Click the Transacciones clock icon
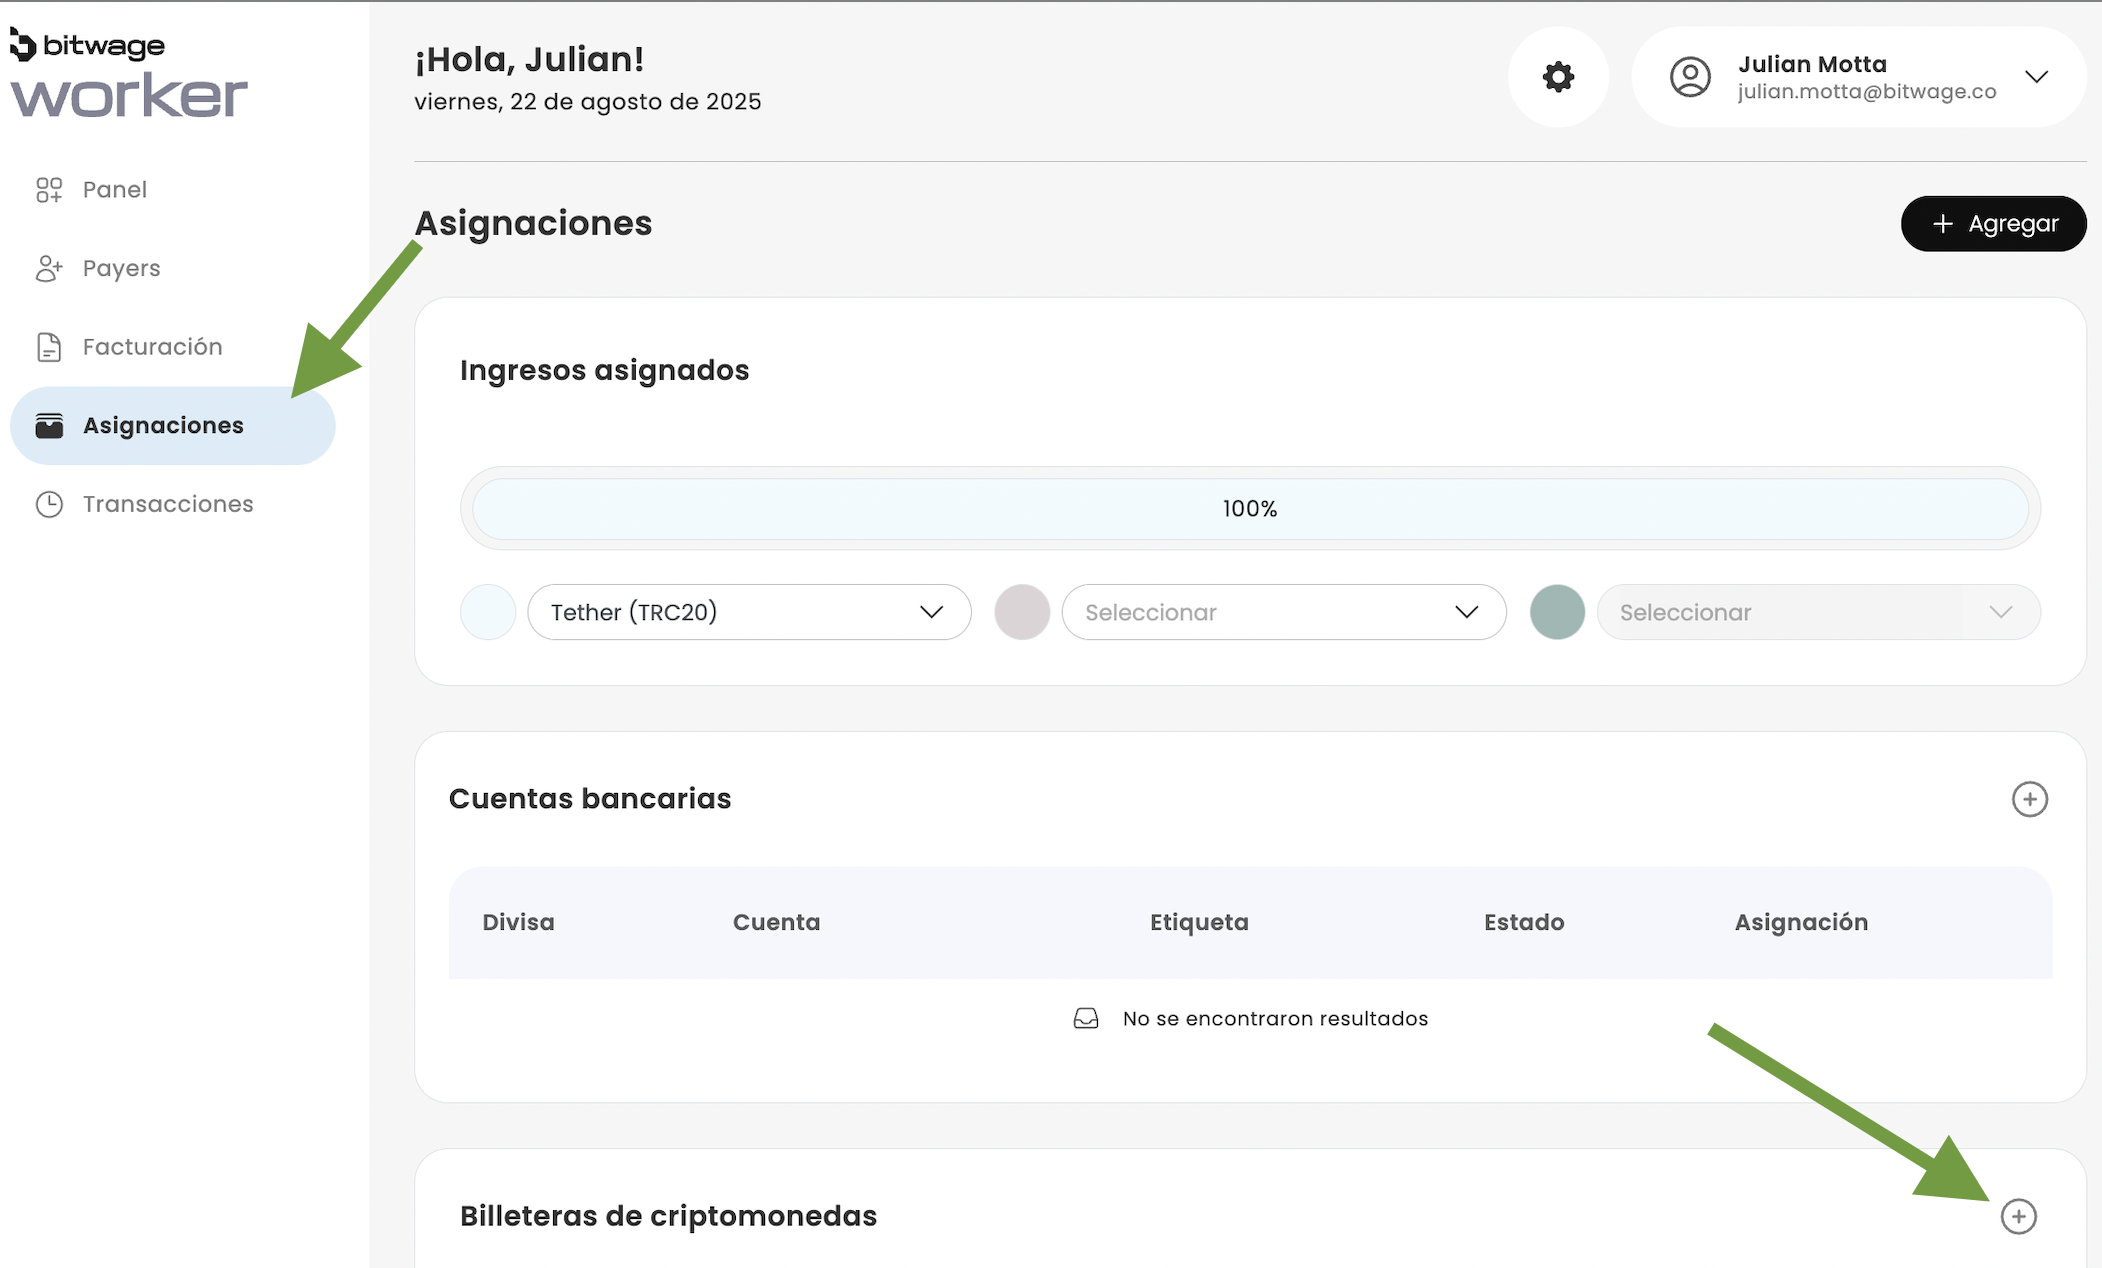2102x1268 pixels. pos(49,504)
